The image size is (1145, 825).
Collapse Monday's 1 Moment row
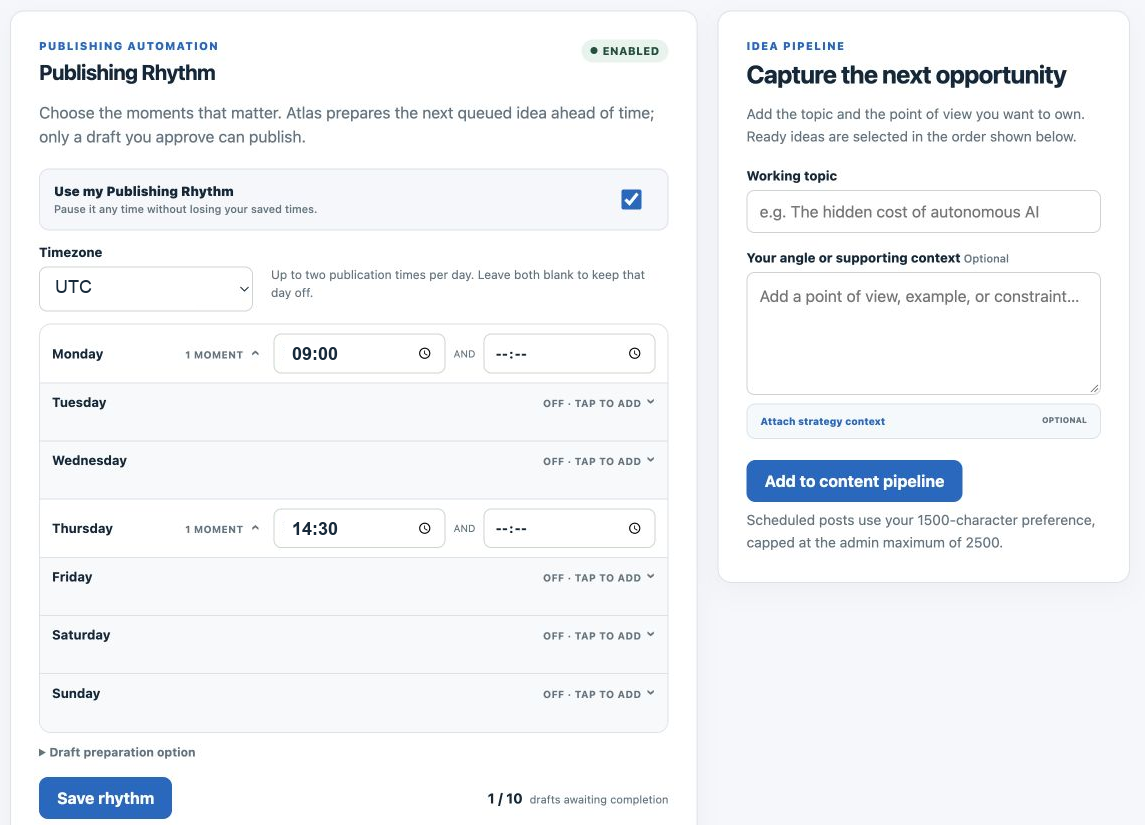pos(222,354)
